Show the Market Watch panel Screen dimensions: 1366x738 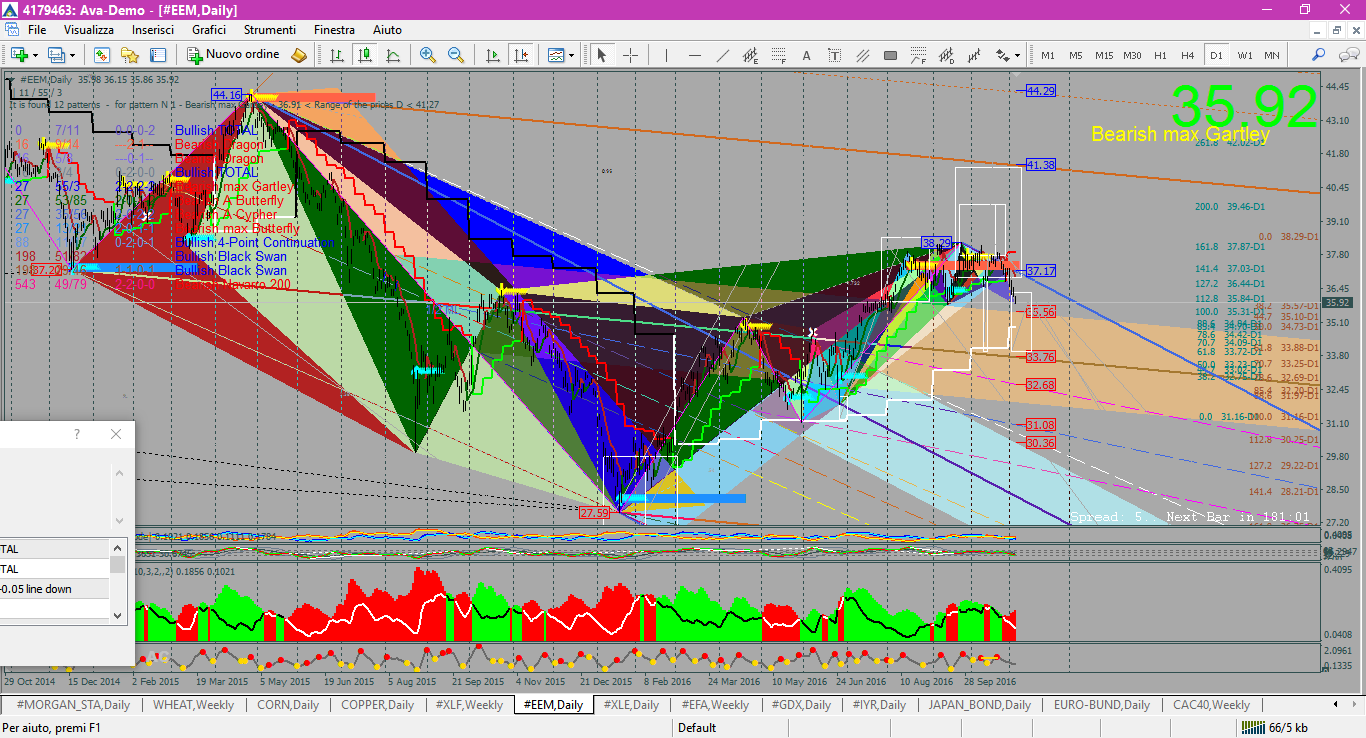(x=102, y=55)
